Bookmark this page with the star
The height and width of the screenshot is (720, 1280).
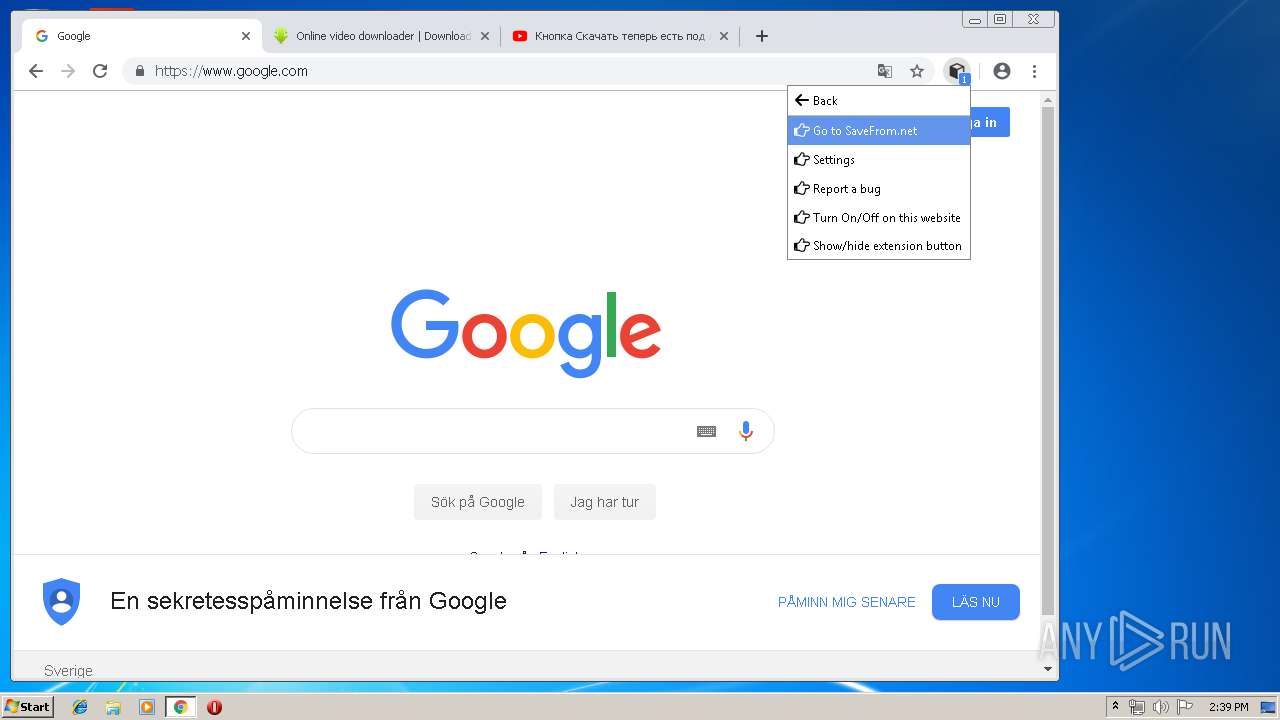(x=917, y=71)
